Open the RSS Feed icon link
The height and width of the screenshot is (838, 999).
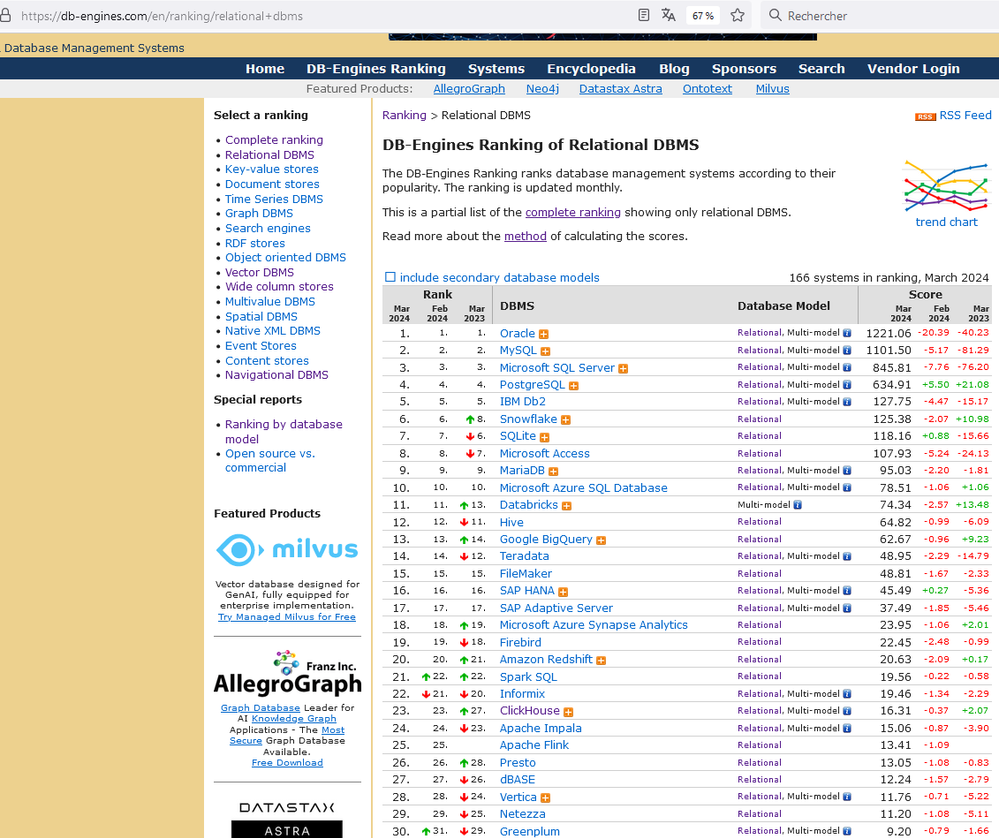[x=925, y=117]
